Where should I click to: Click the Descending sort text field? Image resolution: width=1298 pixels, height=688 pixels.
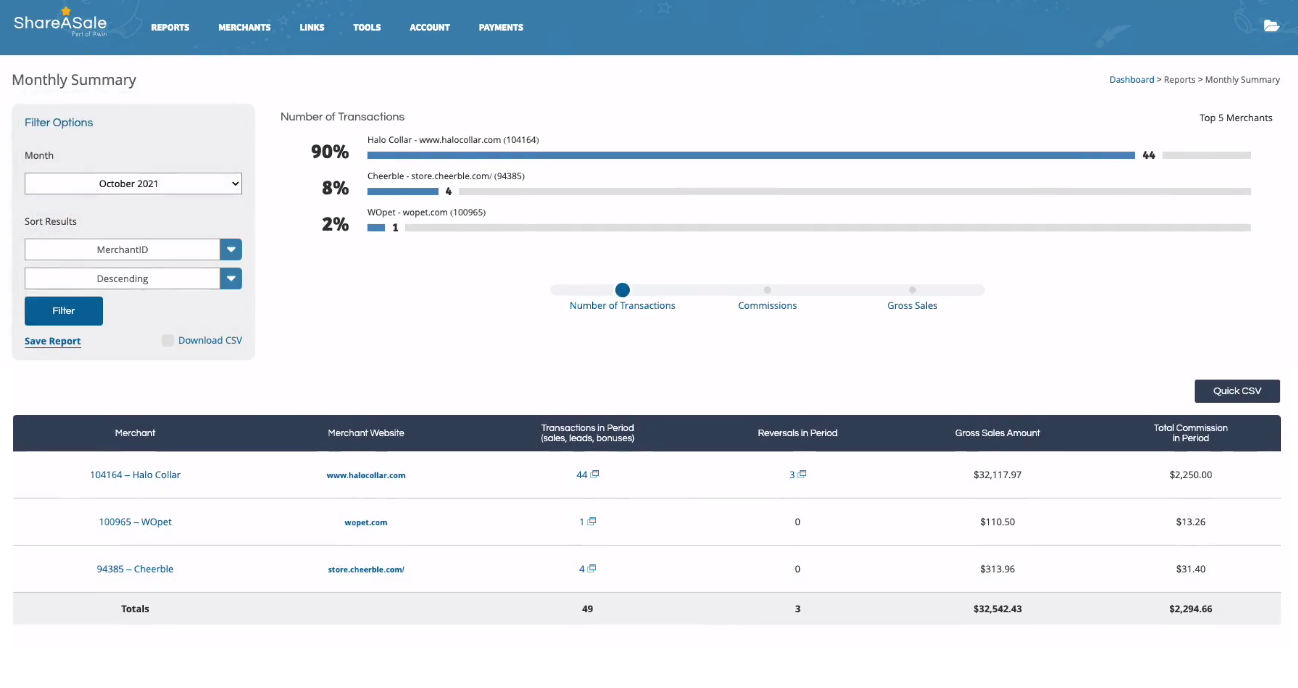coord(122,279)
